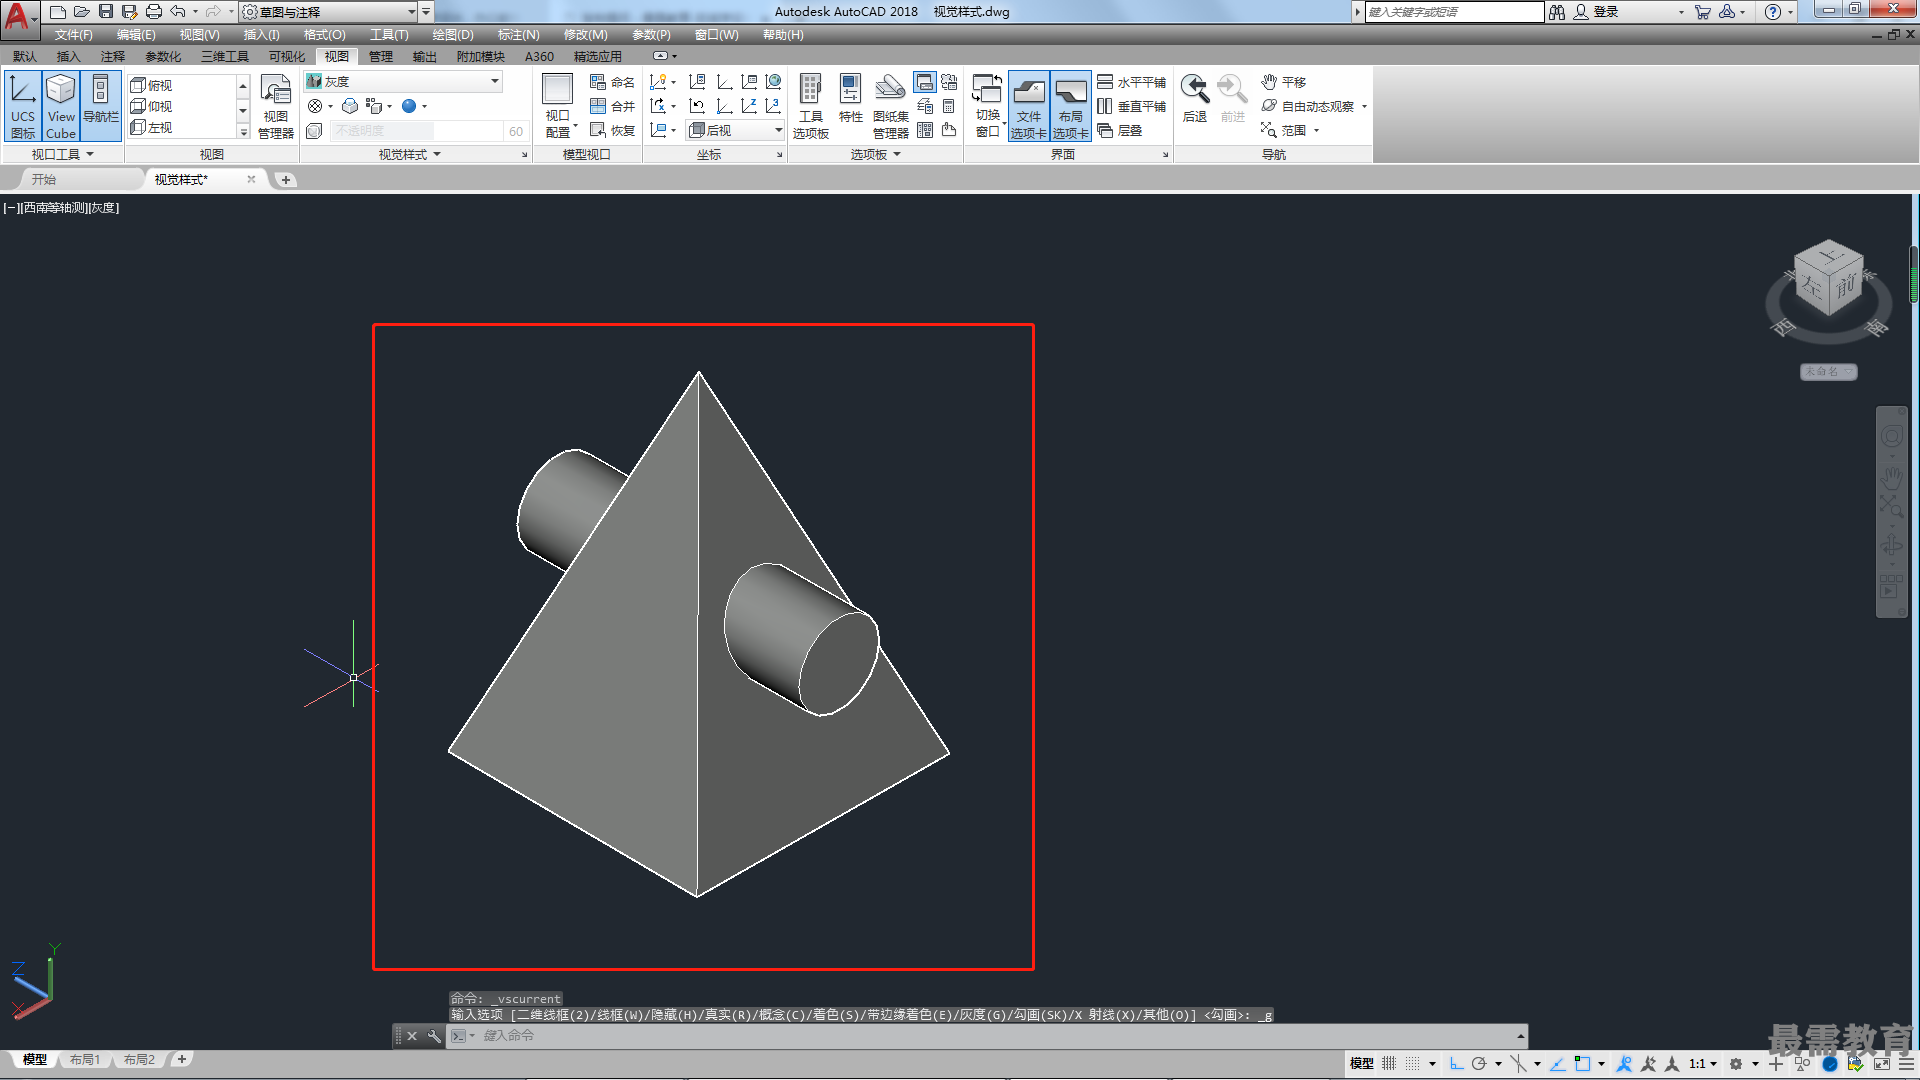
Task: Click the UCS world globe icon
Action: [773, 82]
